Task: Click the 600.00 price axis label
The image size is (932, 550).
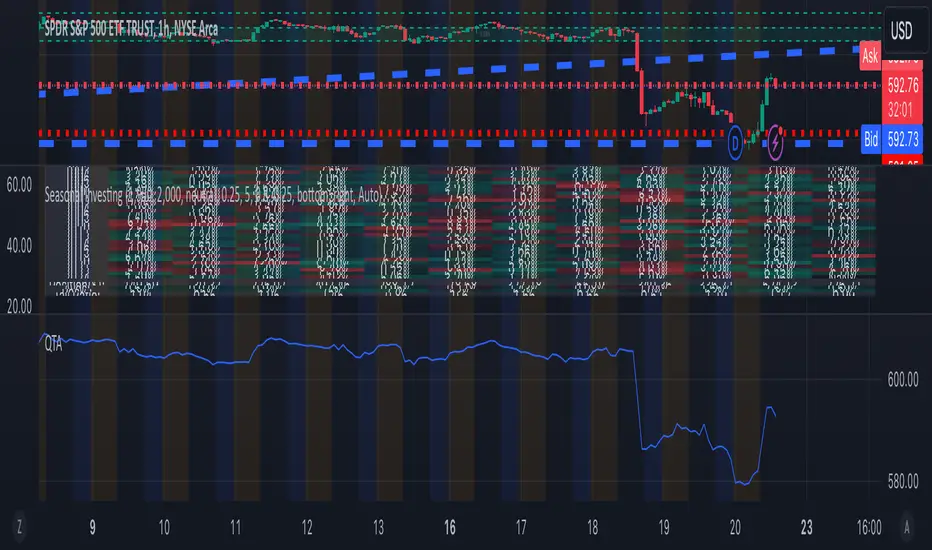Action: (902, 379)
